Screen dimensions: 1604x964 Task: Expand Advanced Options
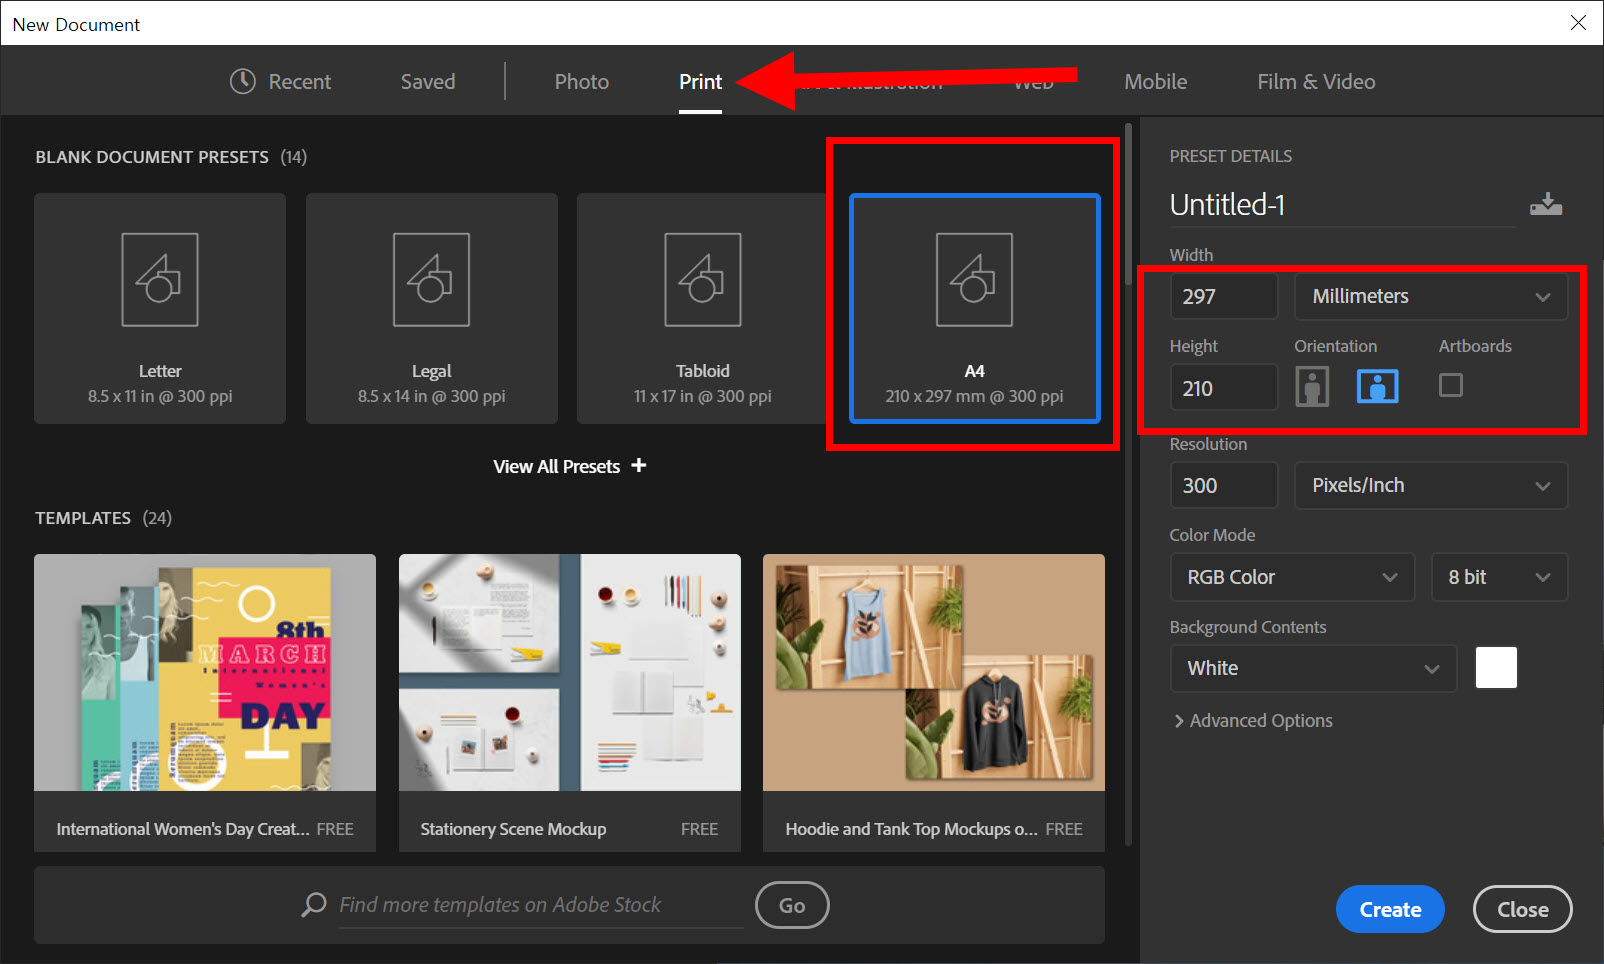coord(1253,721)
